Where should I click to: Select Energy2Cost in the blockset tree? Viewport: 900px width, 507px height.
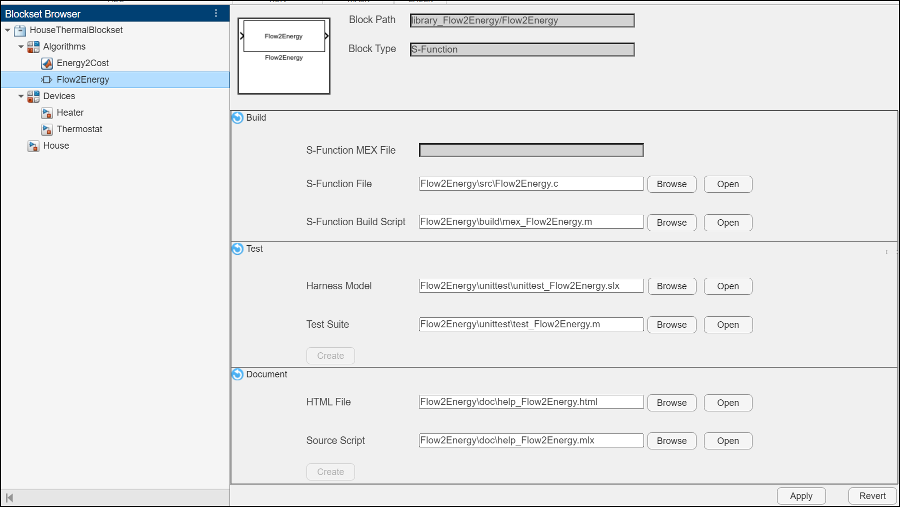[83, 63]
